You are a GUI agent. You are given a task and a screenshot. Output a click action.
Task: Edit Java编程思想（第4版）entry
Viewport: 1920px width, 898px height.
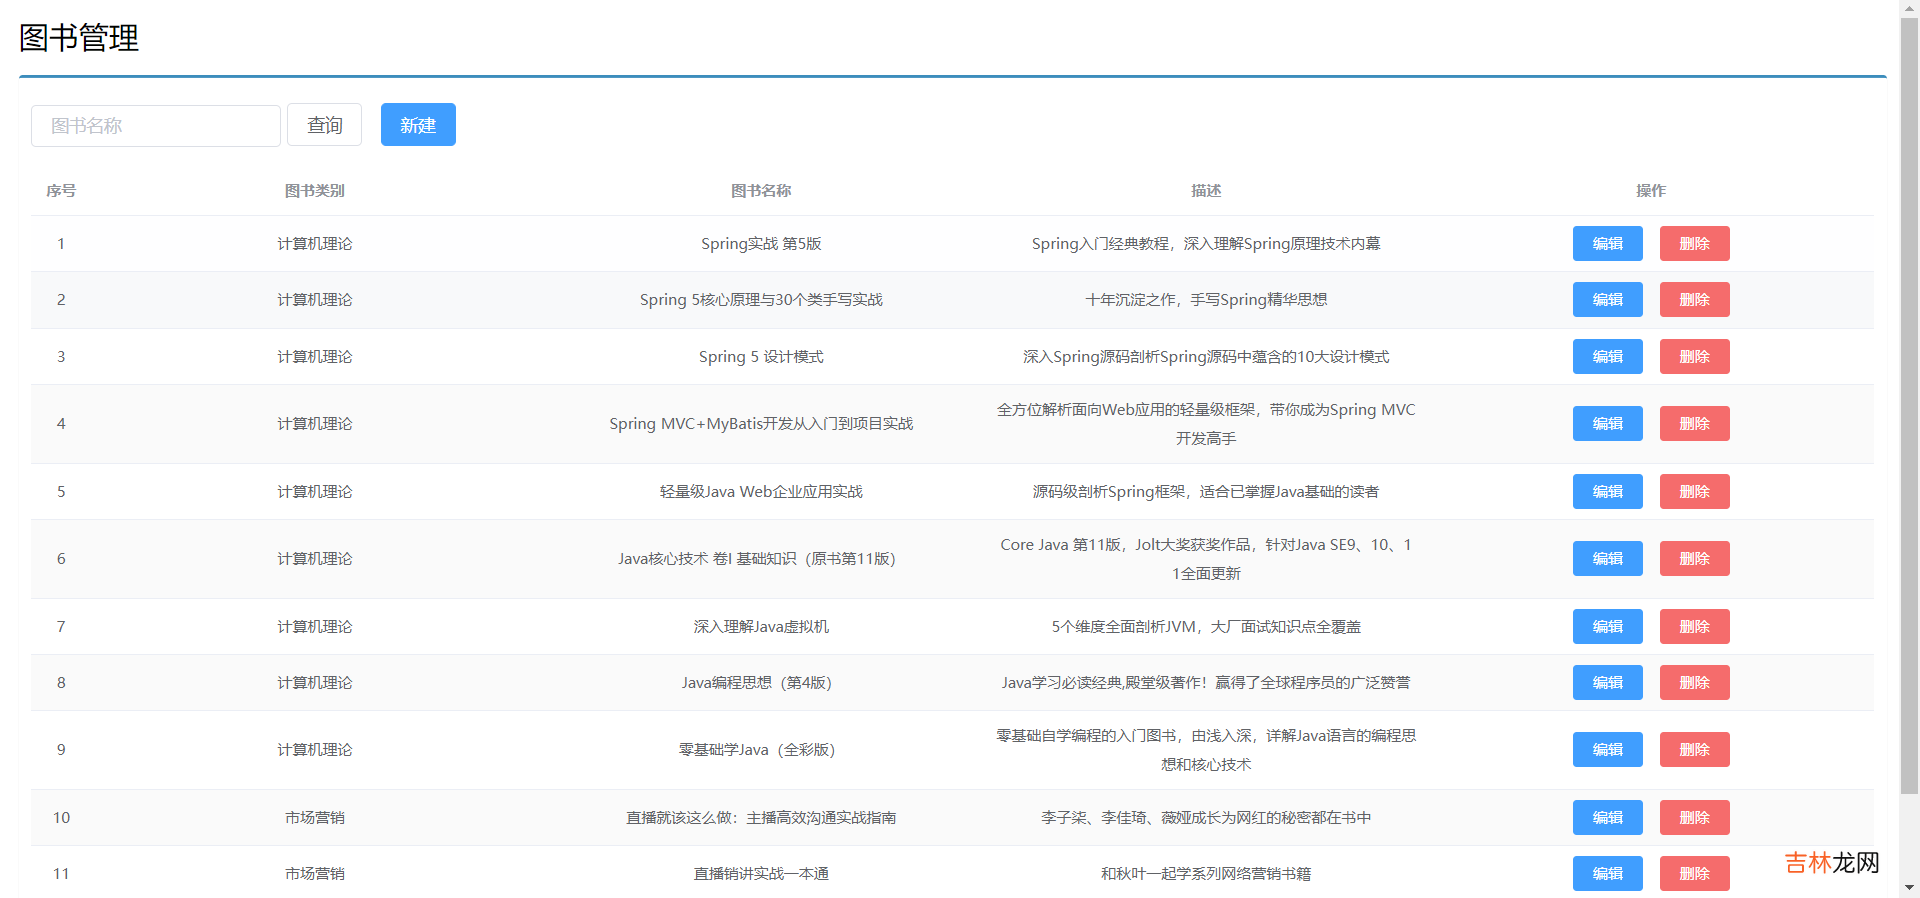click(x=1608, y=683)
